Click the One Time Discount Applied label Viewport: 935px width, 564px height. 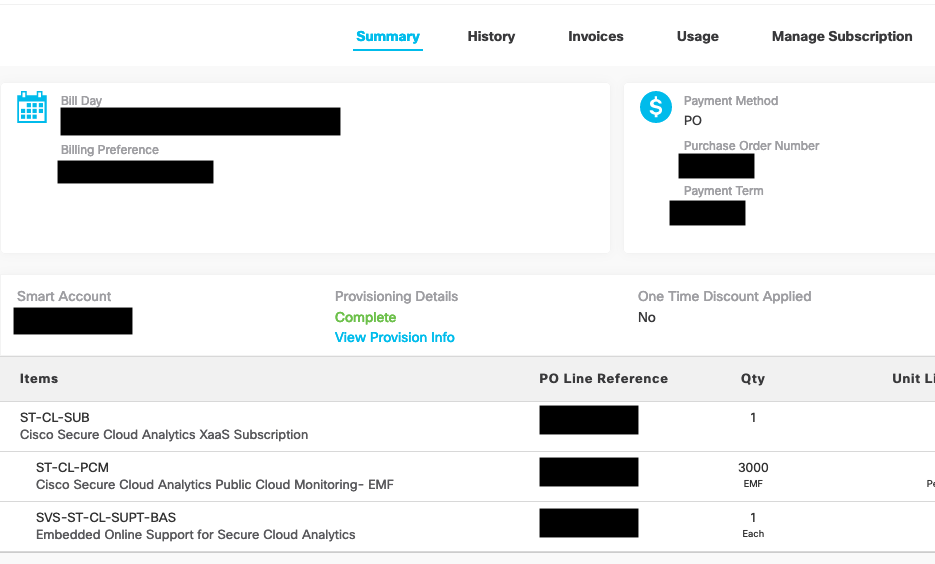(x=725, y=296)
